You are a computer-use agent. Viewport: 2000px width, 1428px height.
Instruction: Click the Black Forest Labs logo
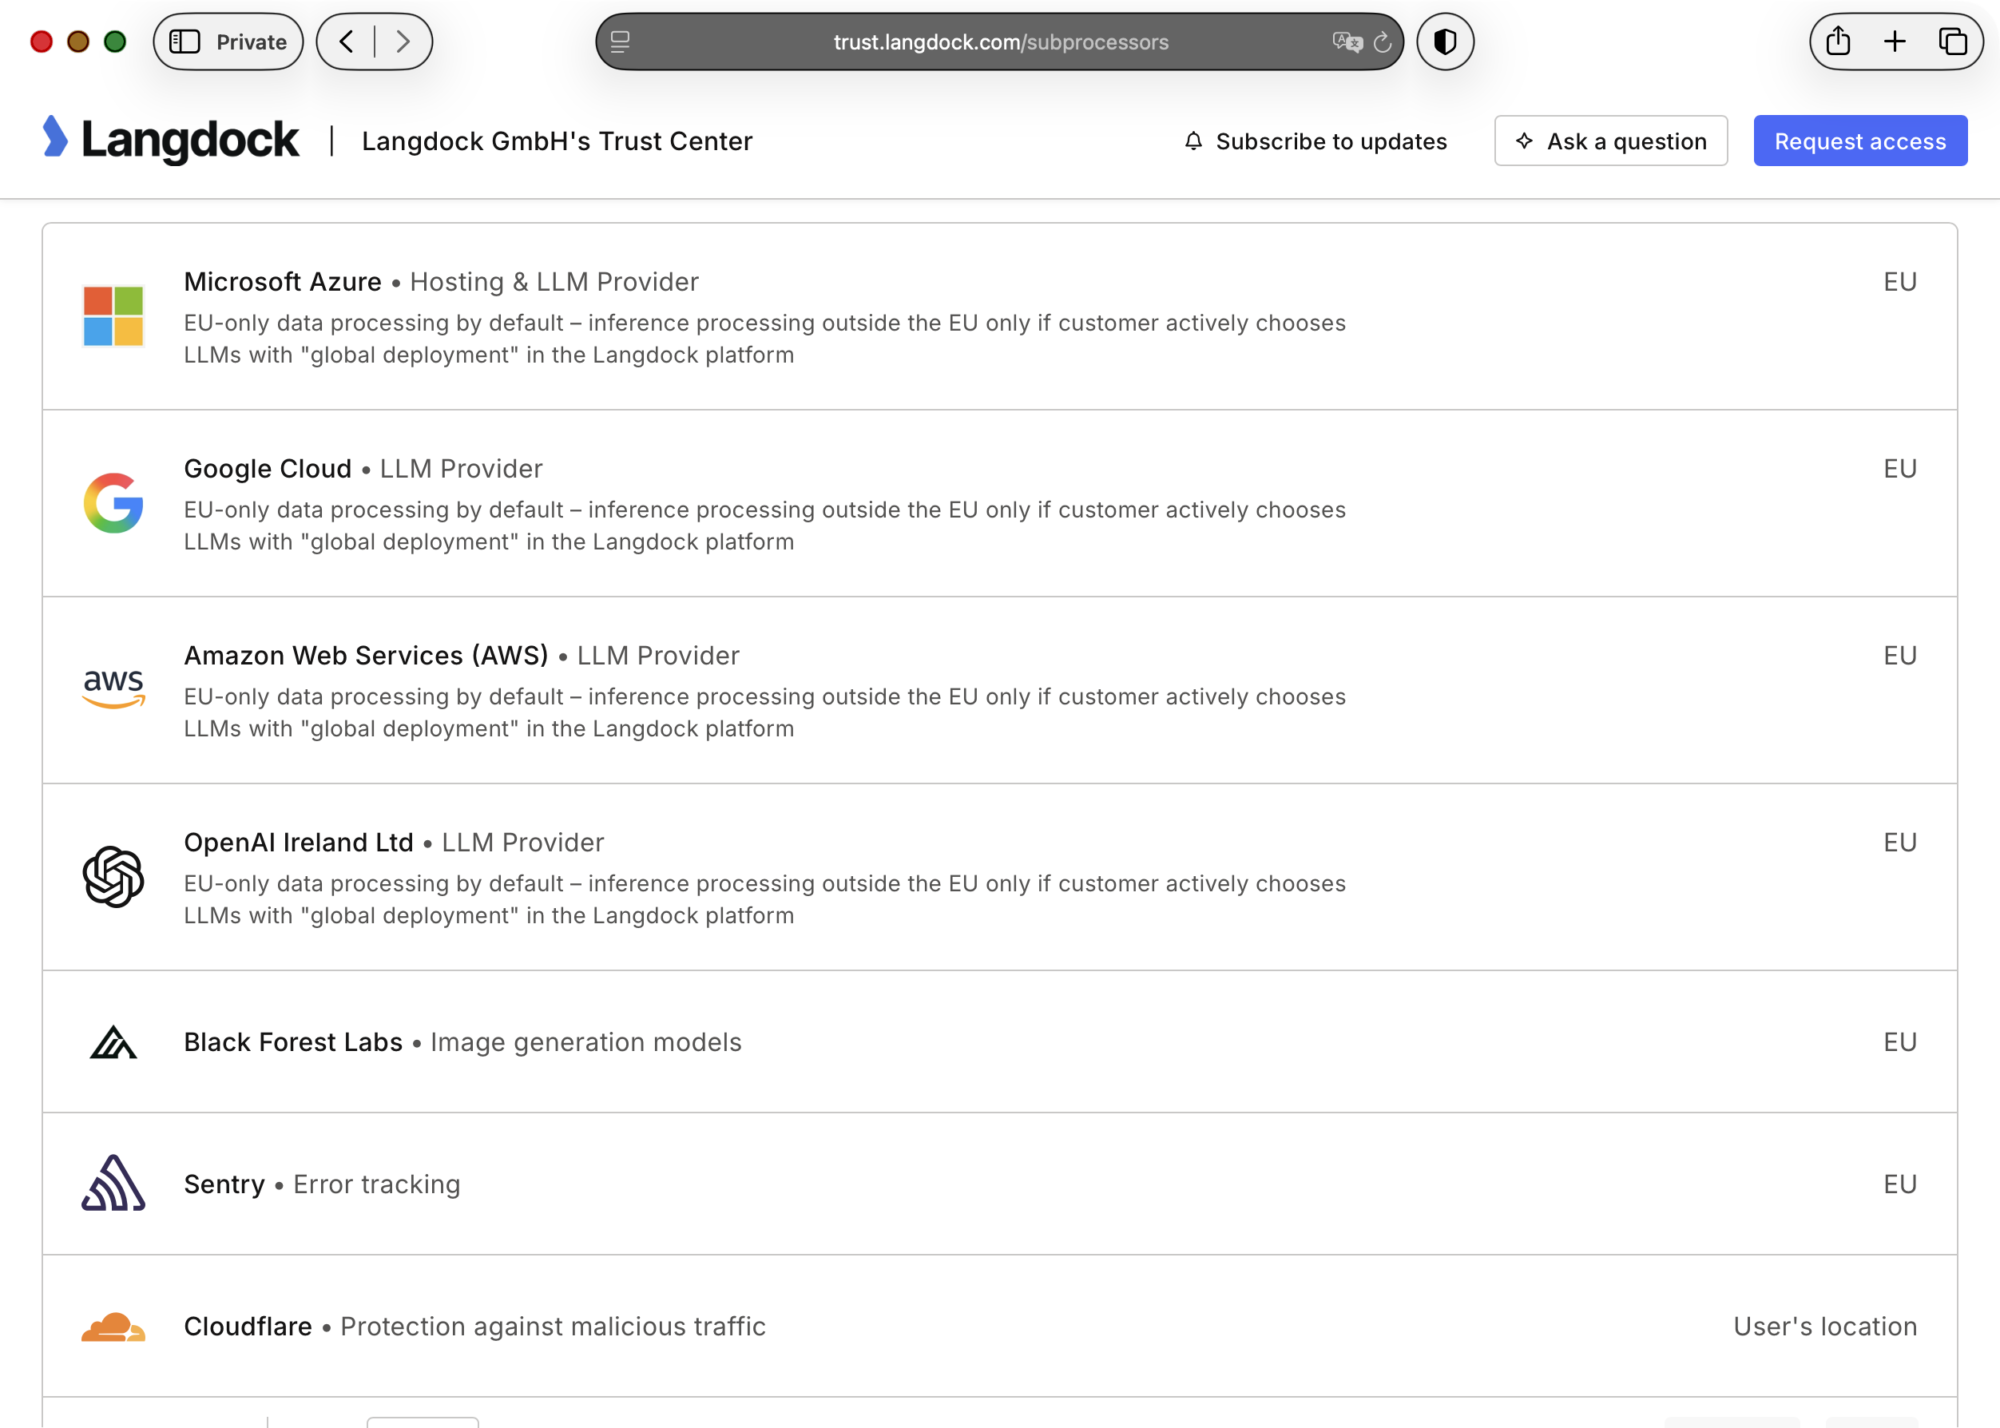(x=113, y=1042)
